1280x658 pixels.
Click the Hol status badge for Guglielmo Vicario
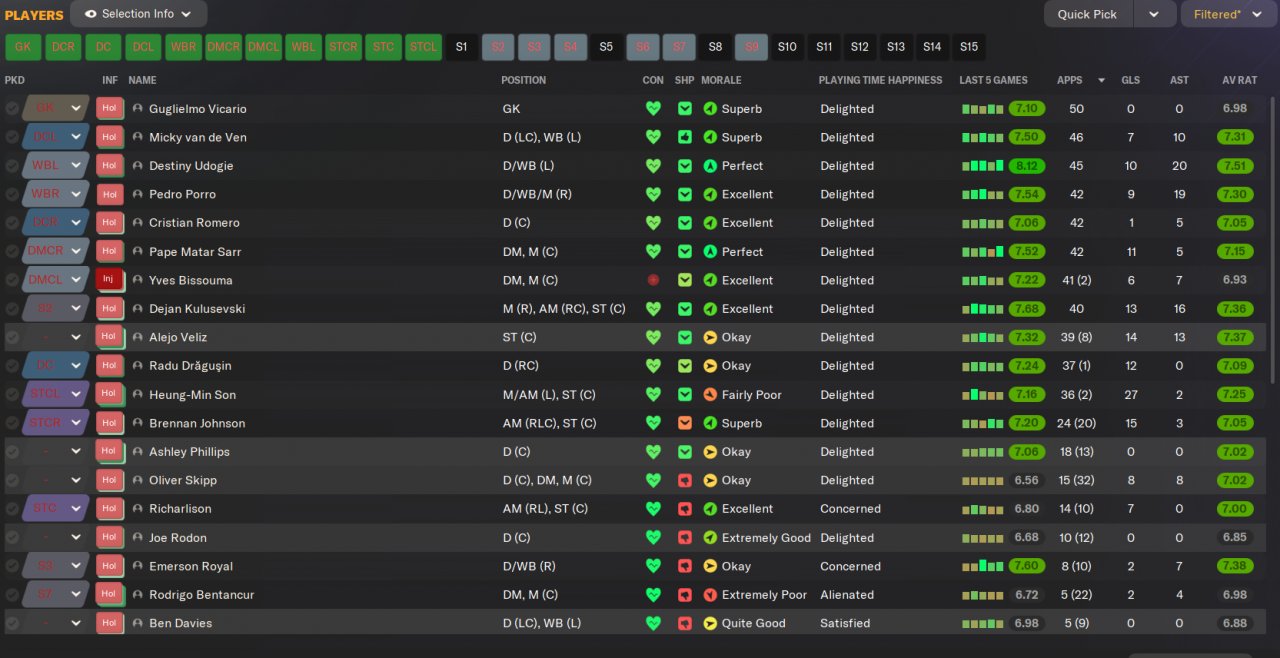(109, 108)
